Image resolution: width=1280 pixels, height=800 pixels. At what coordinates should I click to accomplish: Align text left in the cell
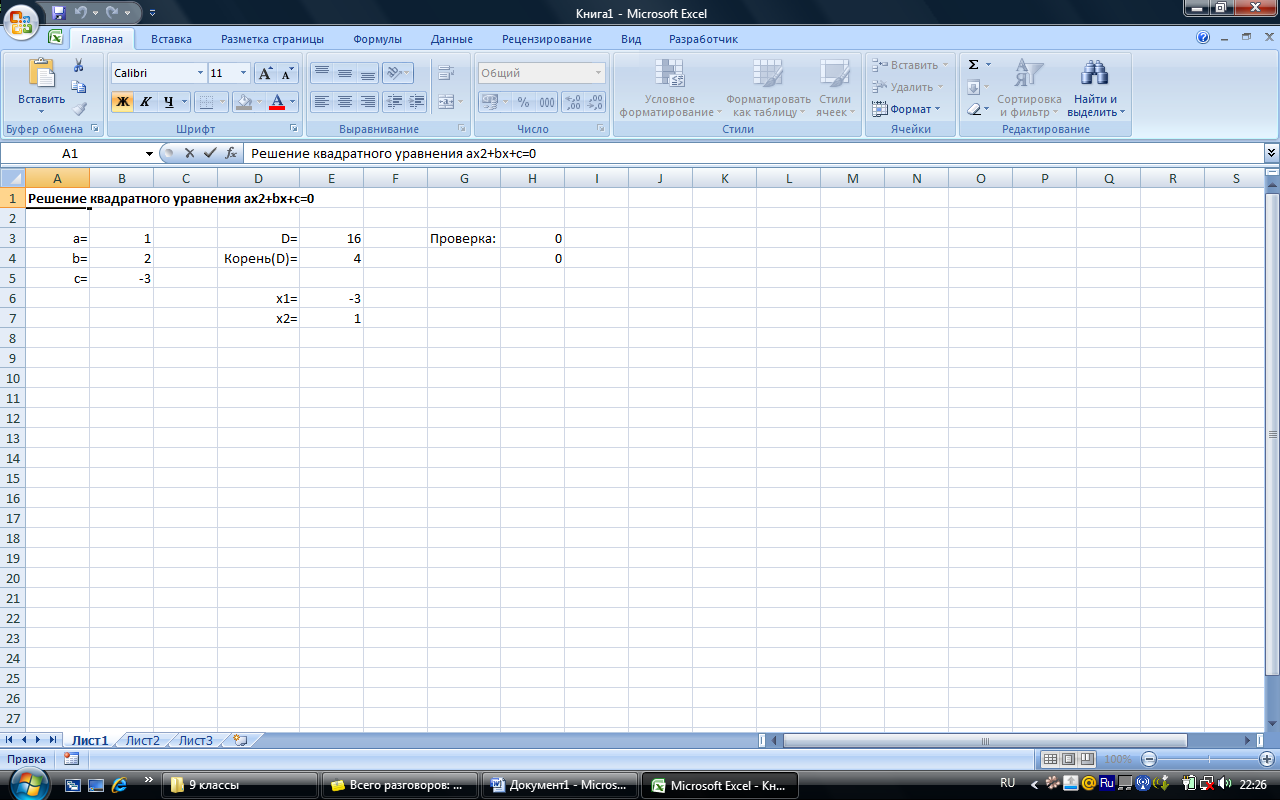tap(321, 101)
